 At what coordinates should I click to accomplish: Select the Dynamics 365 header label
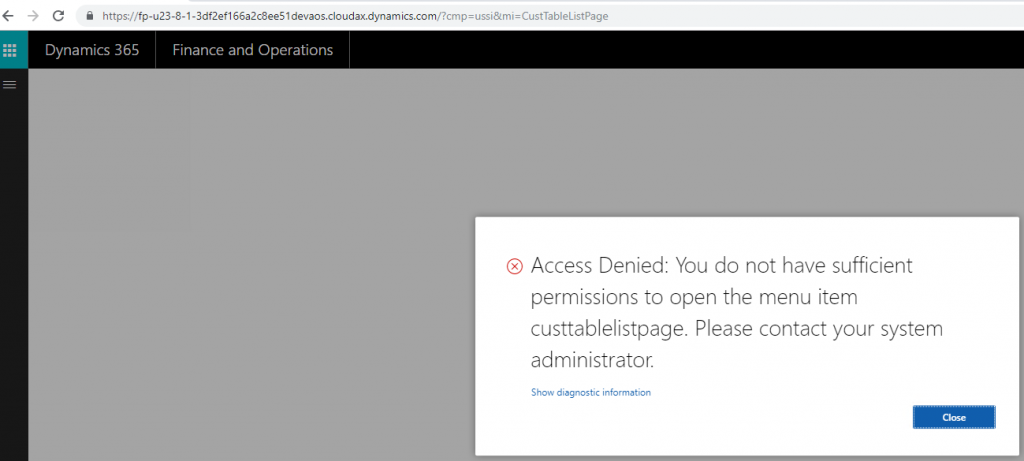pyautogui.click(x=92, y=50)
